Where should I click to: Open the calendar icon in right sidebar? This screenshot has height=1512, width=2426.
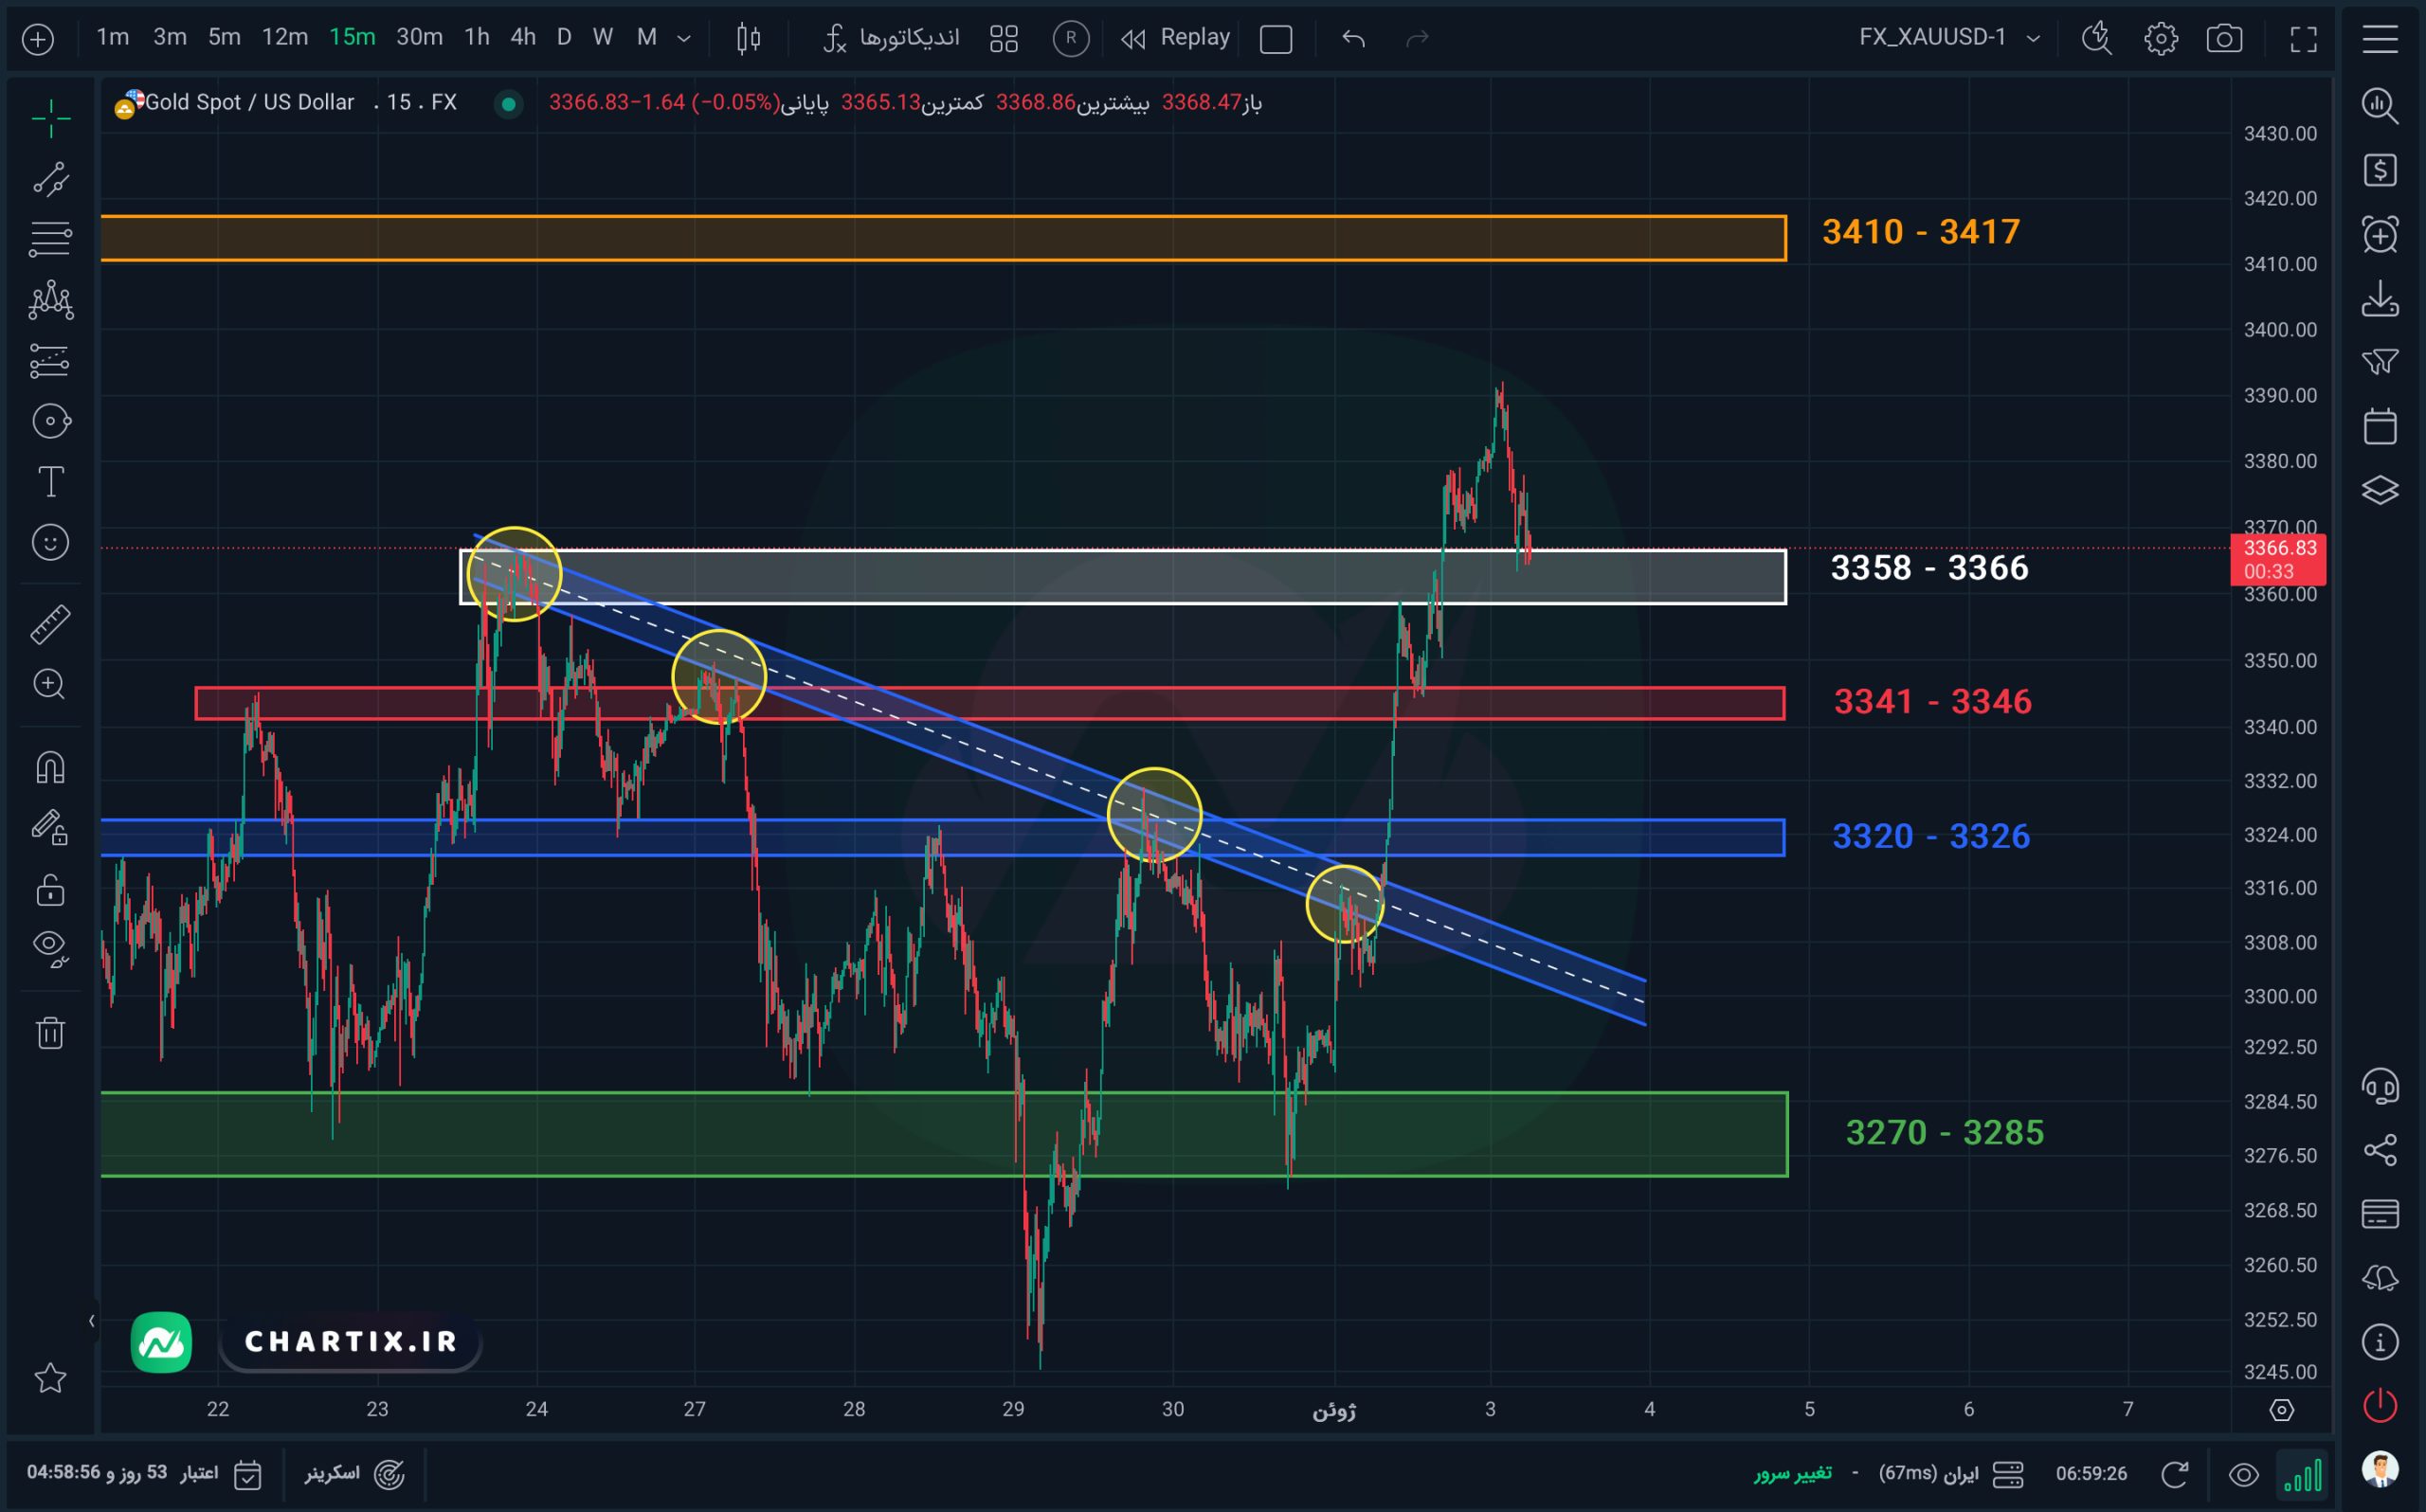coord(2380,425)
